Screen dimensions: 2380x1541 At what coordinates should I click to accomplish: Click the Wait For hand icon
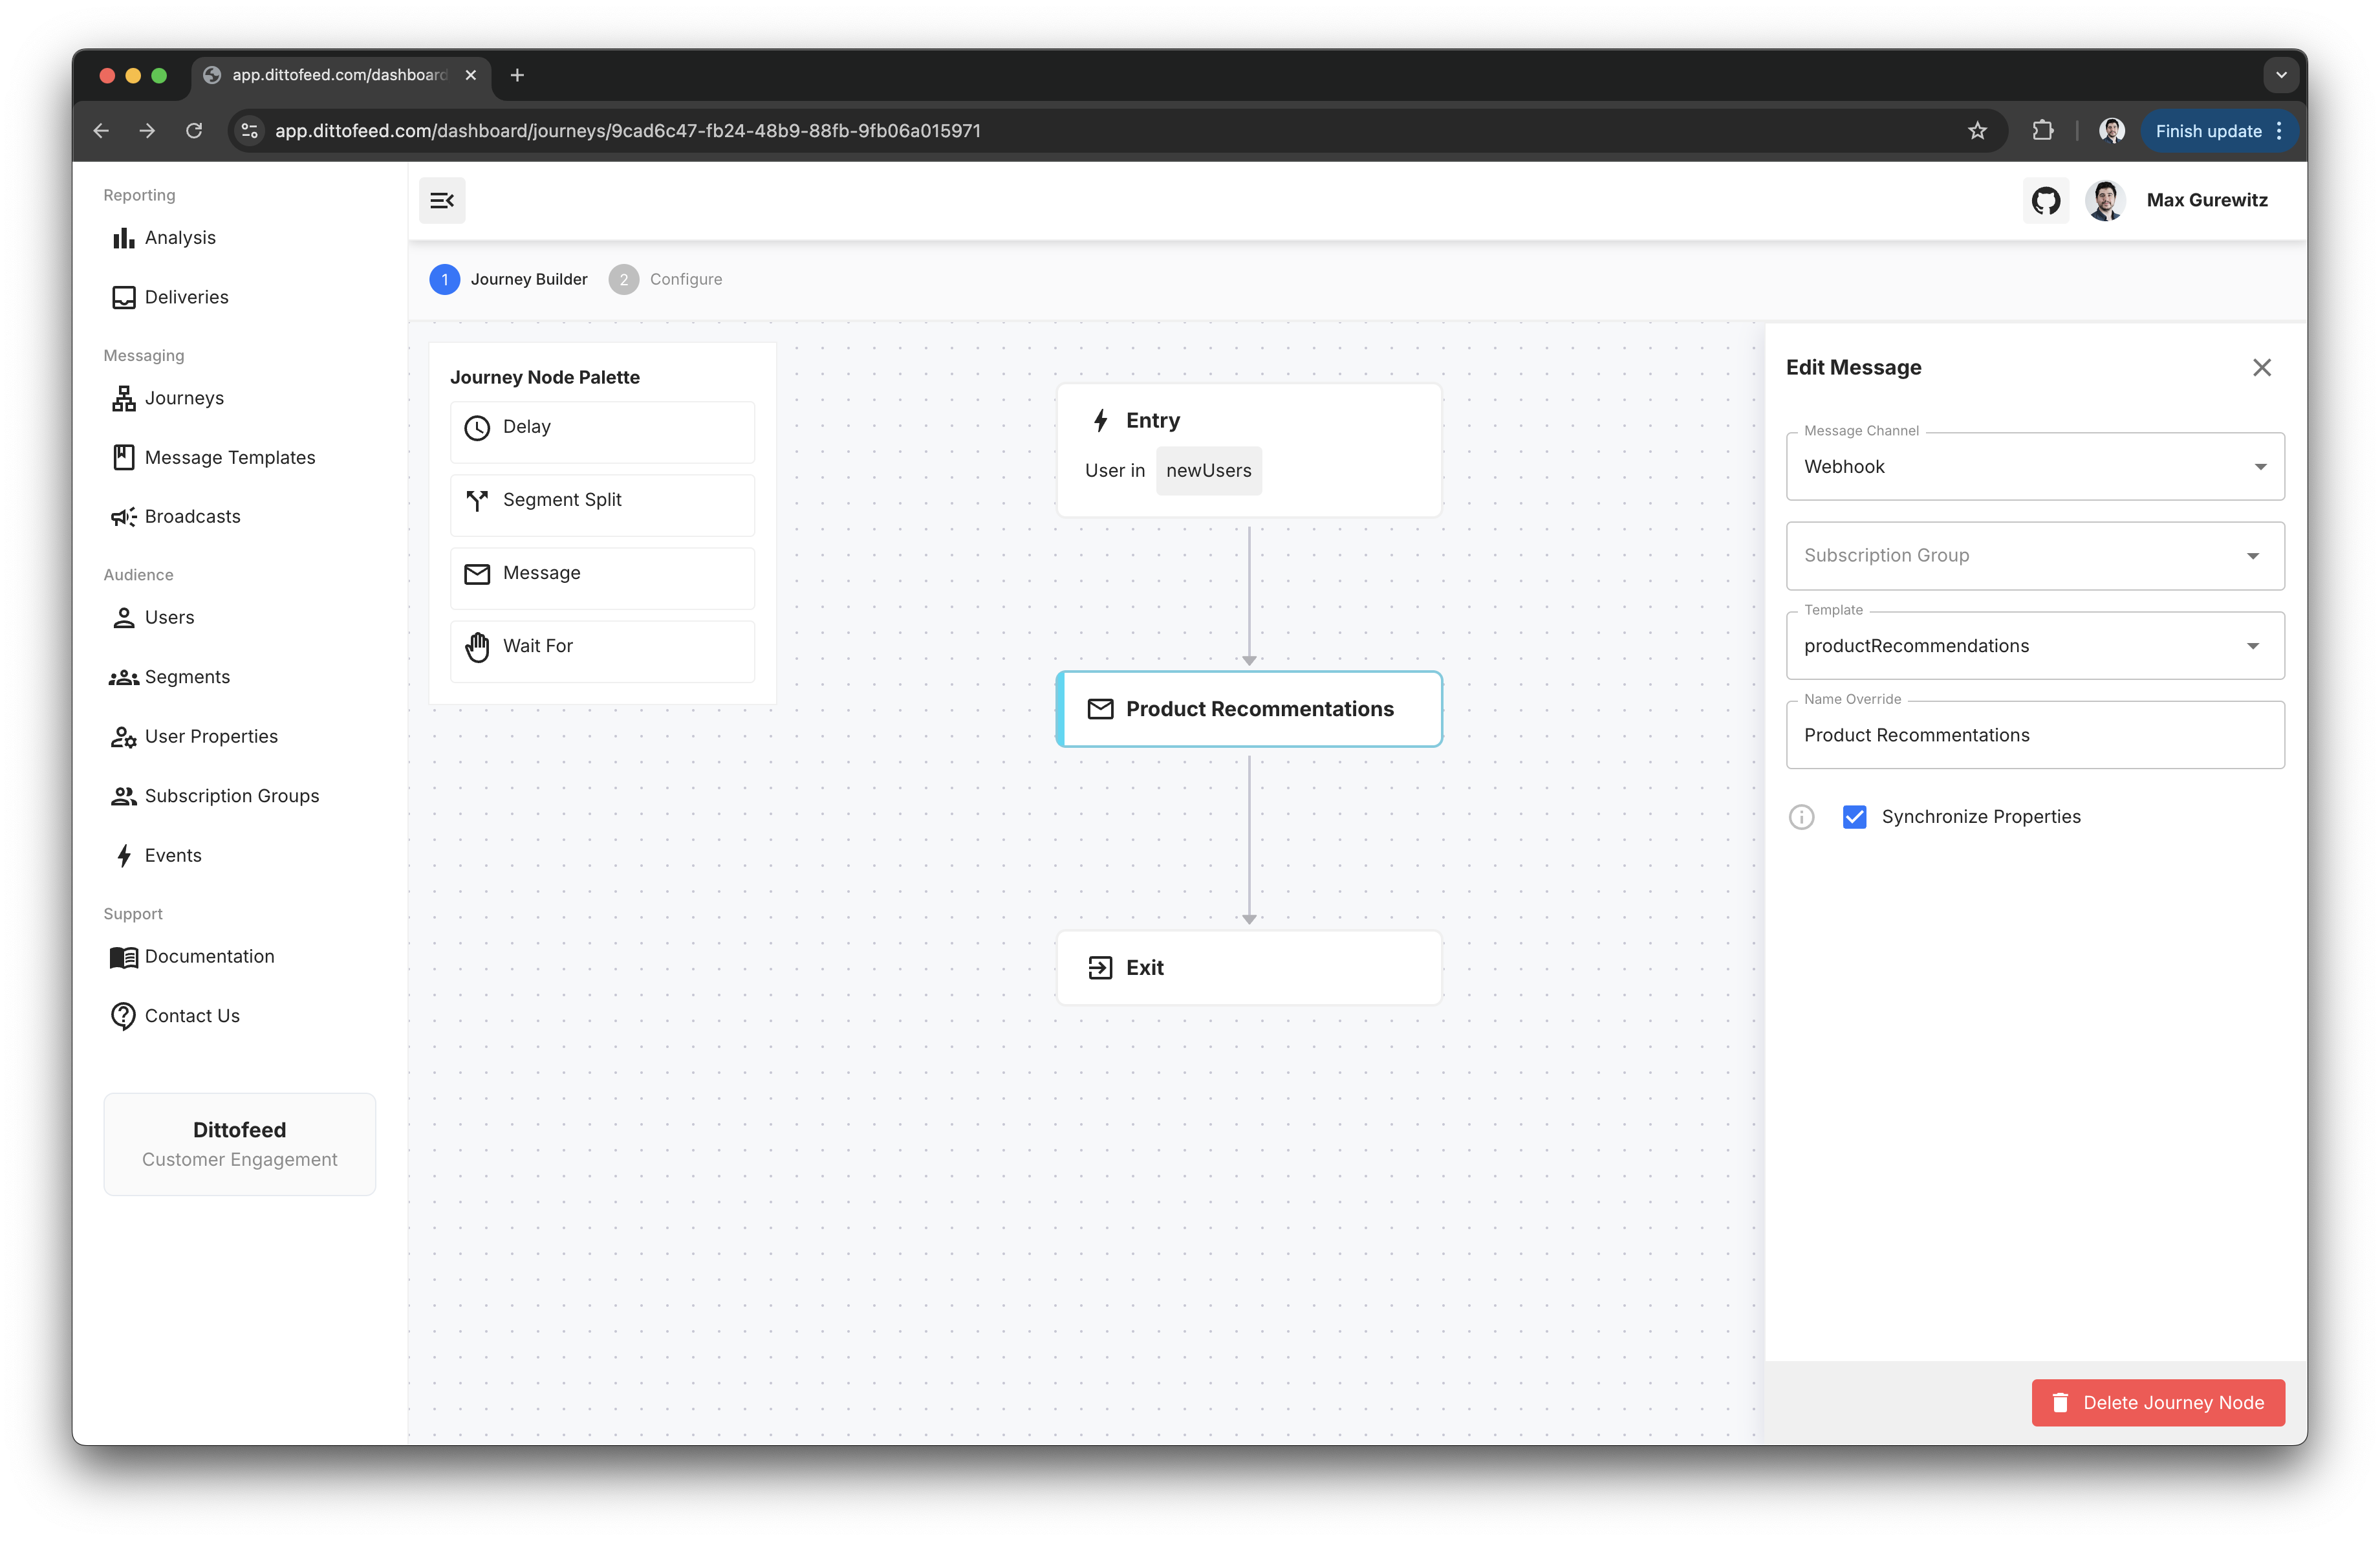pyautogui.click(x=477, y=647)
